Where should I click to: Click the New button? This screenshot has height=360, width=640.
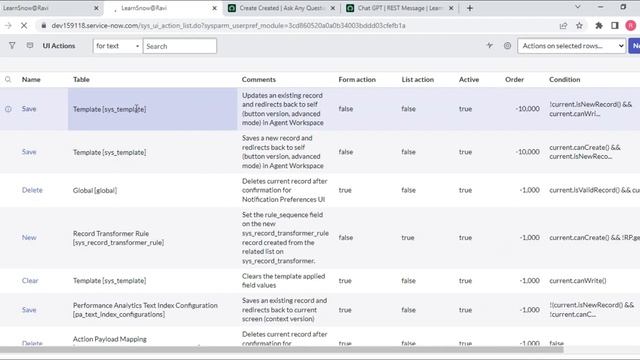[x=634, y=46]
